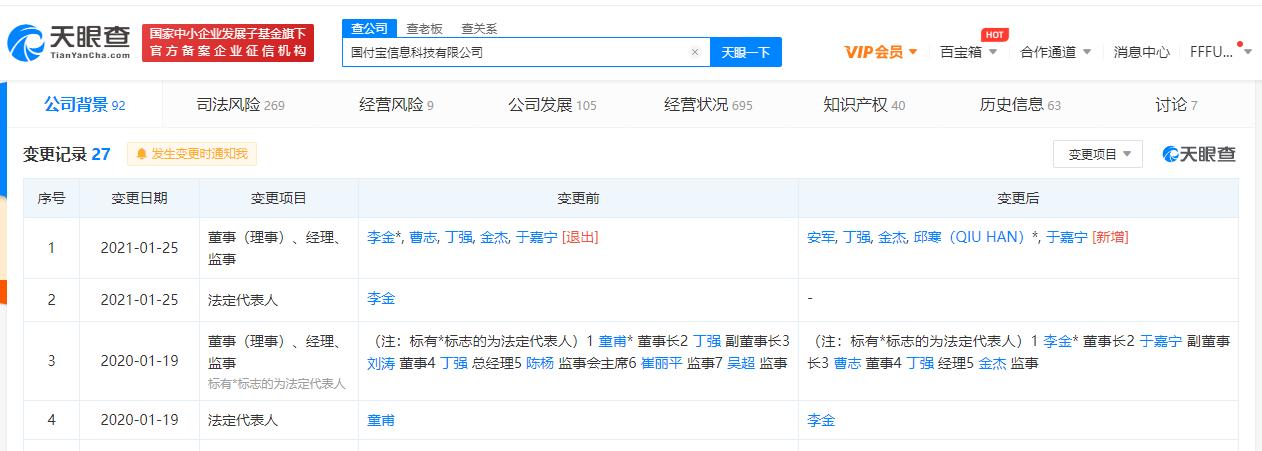Viewport: 1262px width, 451px height.
Task: Select the 公司背景 tab
Action: [x=85, y=104]
